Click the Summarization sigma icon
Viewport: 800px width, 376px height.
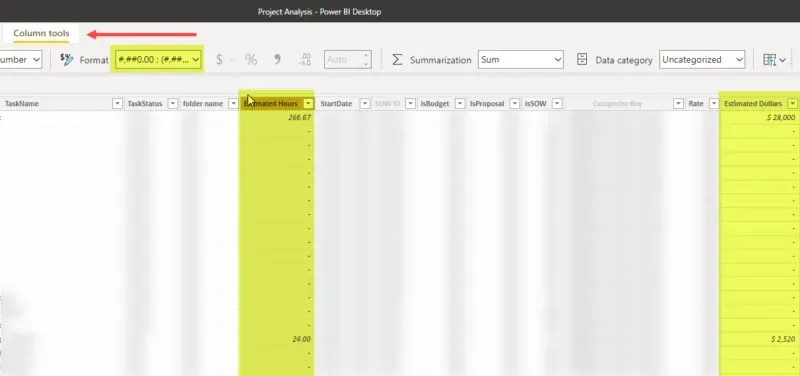pyautogui.click(x=397, y=60)
